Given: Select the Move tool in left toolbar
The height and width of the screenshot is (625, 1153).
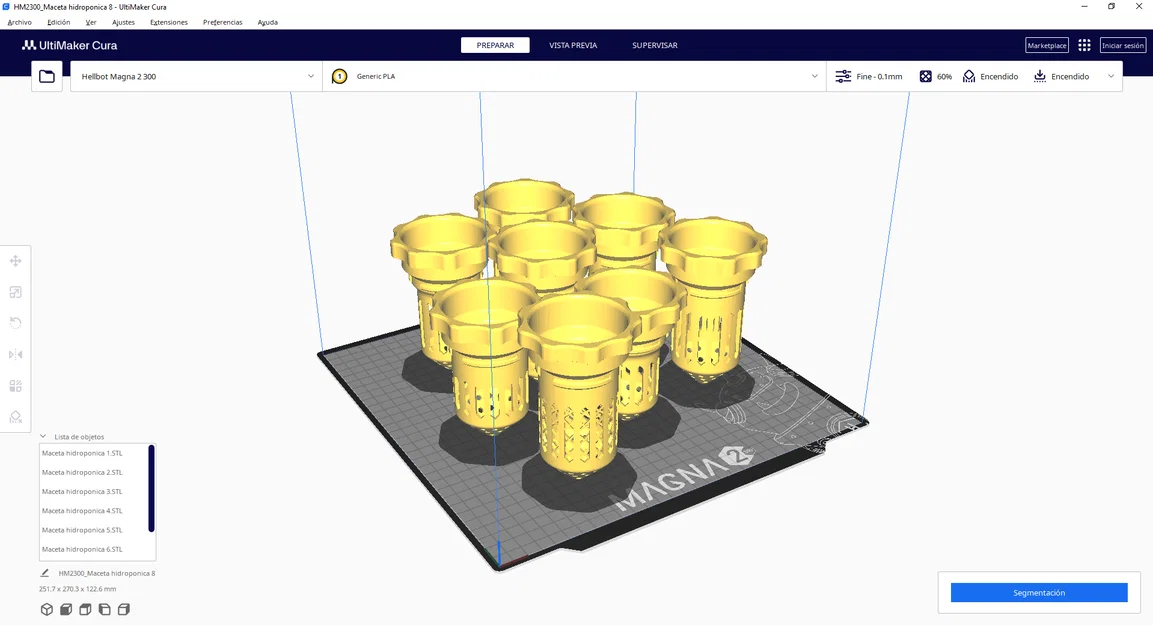Looking at the screenshot, I should (15, 261).
